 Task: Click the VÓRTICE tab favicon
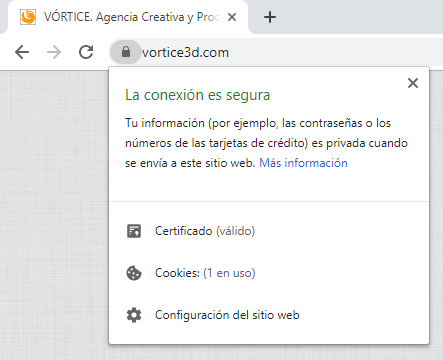(28, 17)
